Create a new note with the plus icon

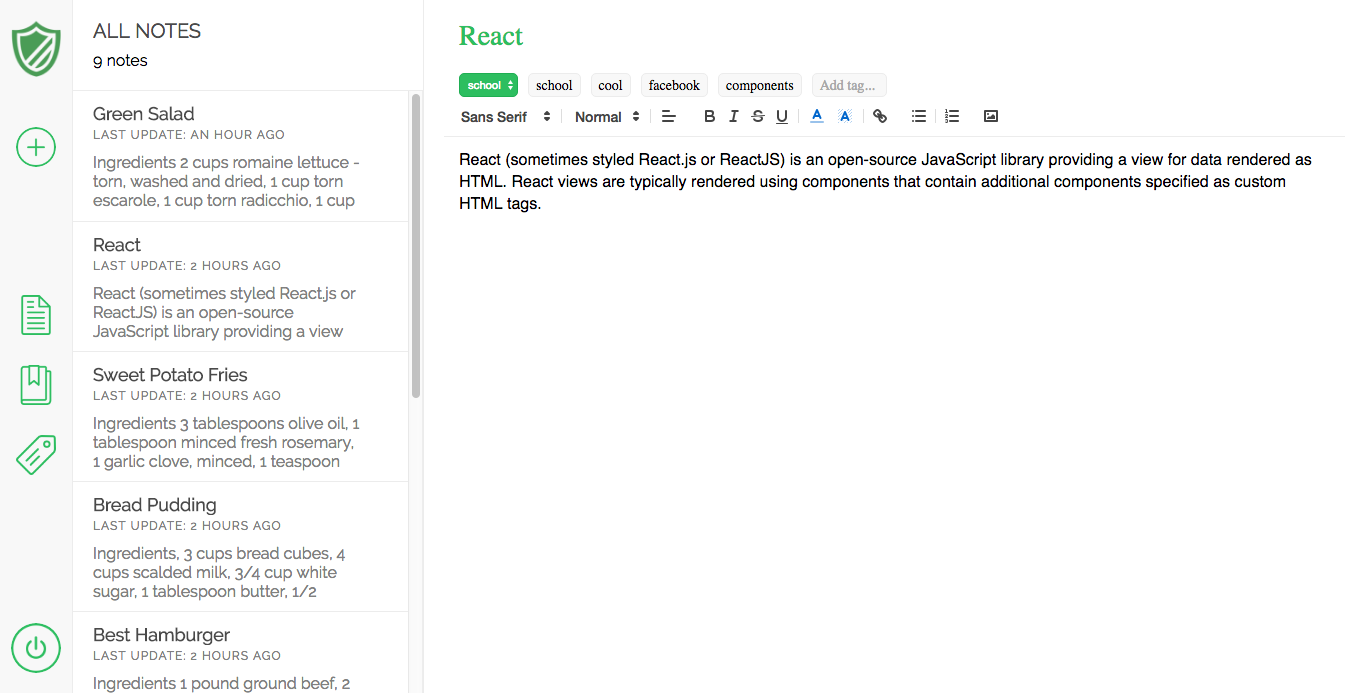click(36, 147)
